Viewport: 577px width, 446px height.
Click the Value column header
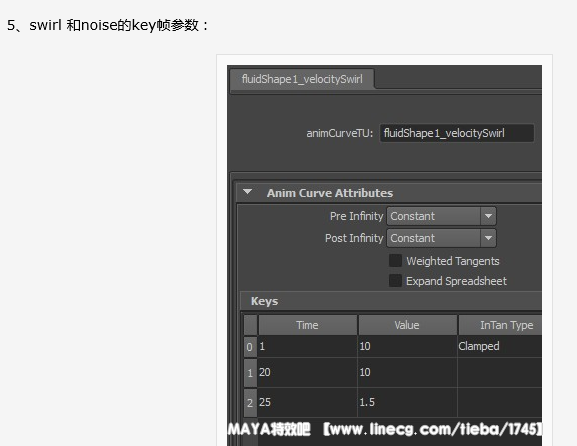[x=407, y=325]
